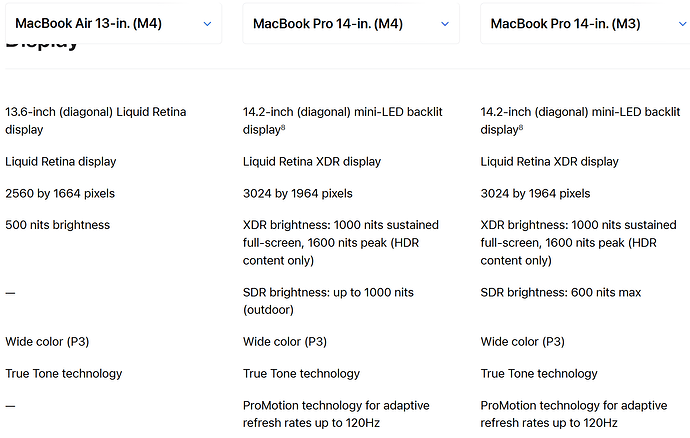Click the partially hidden Display section heading
This screenshot has width=690, height=438.
click(x=42, y=45)
